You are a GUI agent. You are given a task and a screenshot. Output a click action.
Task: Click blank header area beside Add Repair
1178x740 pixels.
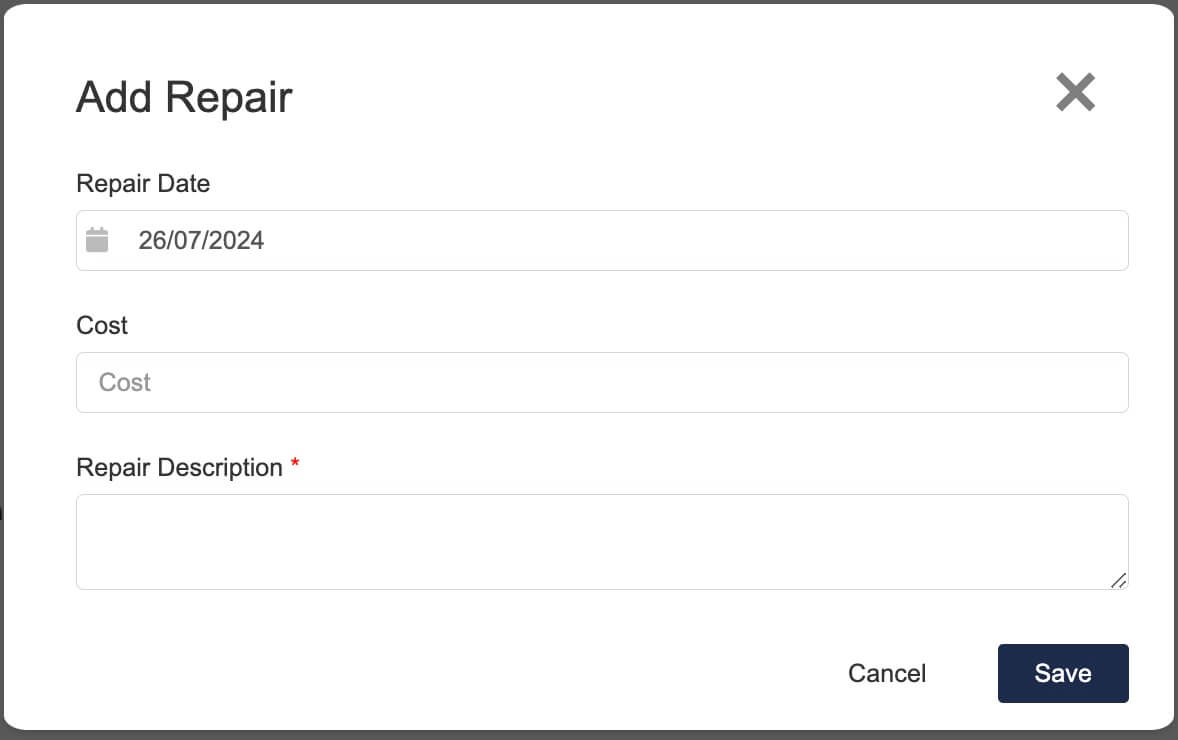coord(669,97)
